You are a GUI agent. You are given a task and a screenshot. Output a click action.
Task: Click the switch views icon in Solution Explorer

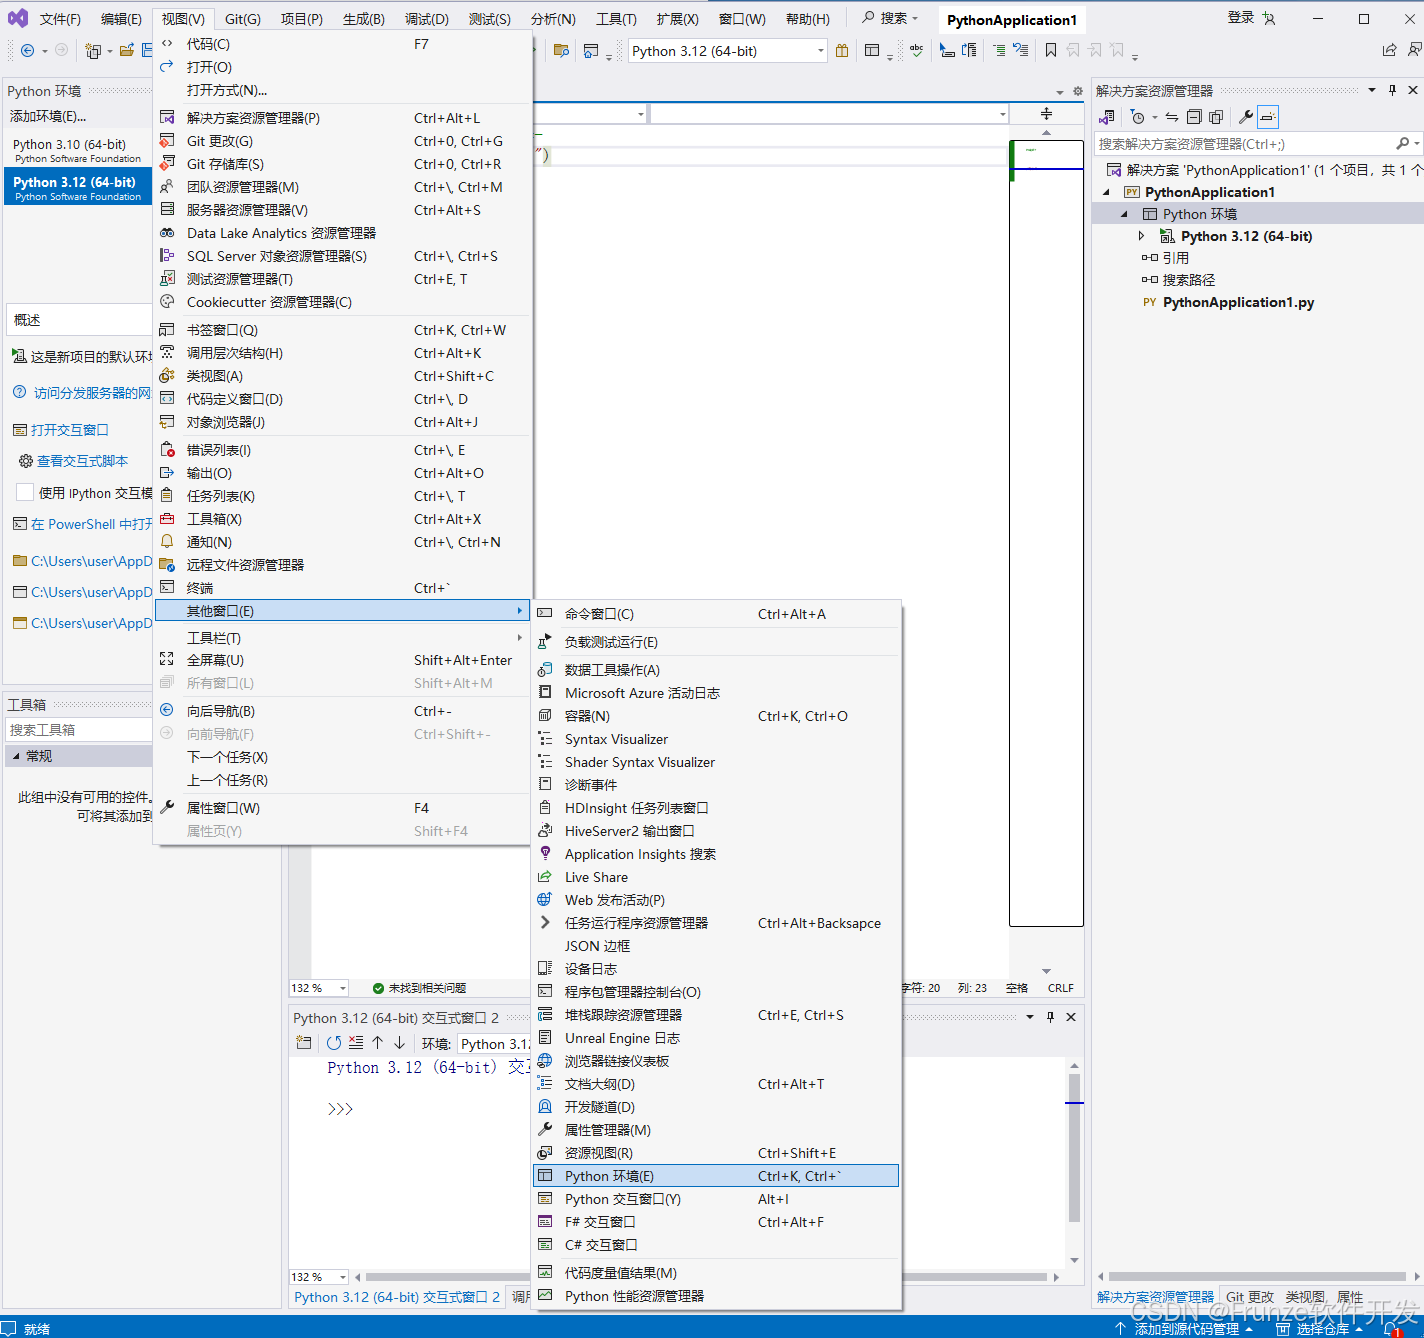[x=1107, y=117]
